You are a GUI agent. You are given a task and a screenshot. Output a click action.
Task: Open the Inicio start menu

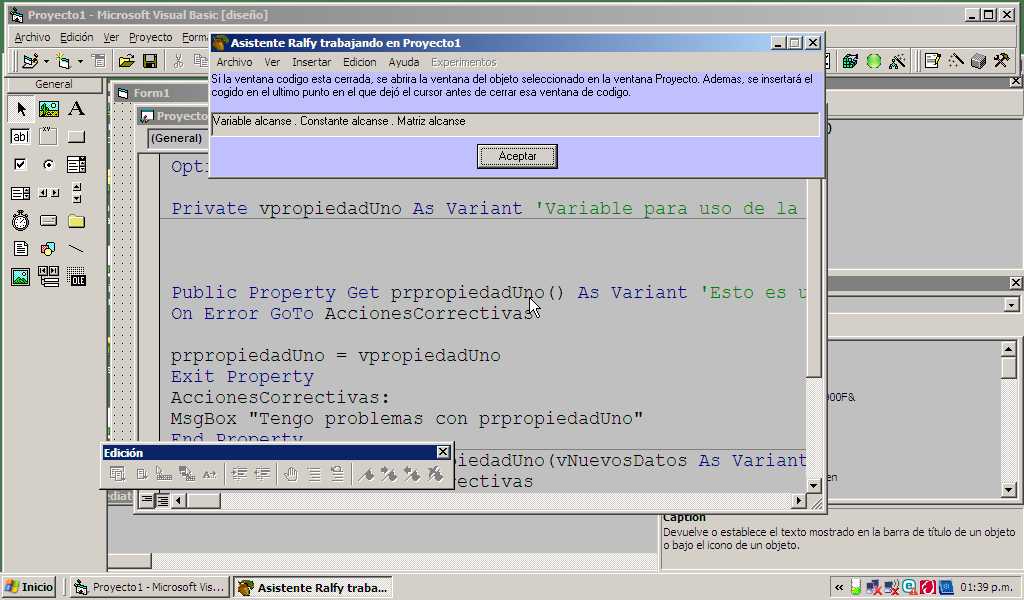point(29,587)
